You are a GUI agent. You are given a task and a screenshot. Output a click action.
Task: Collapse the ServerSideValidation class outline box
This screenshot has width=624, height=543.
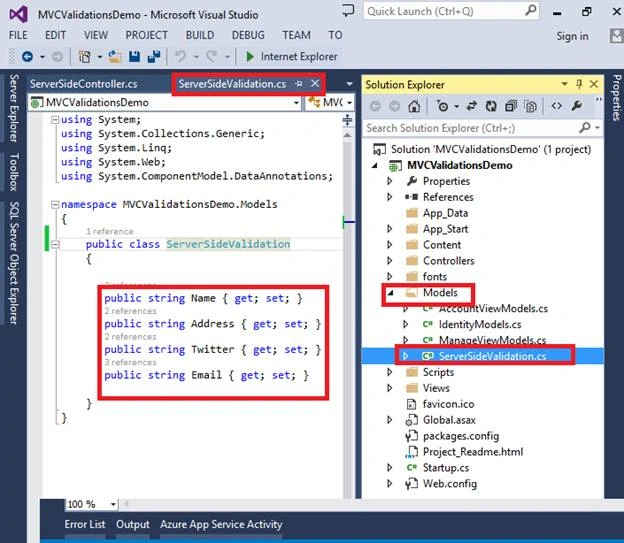(55, 244)
